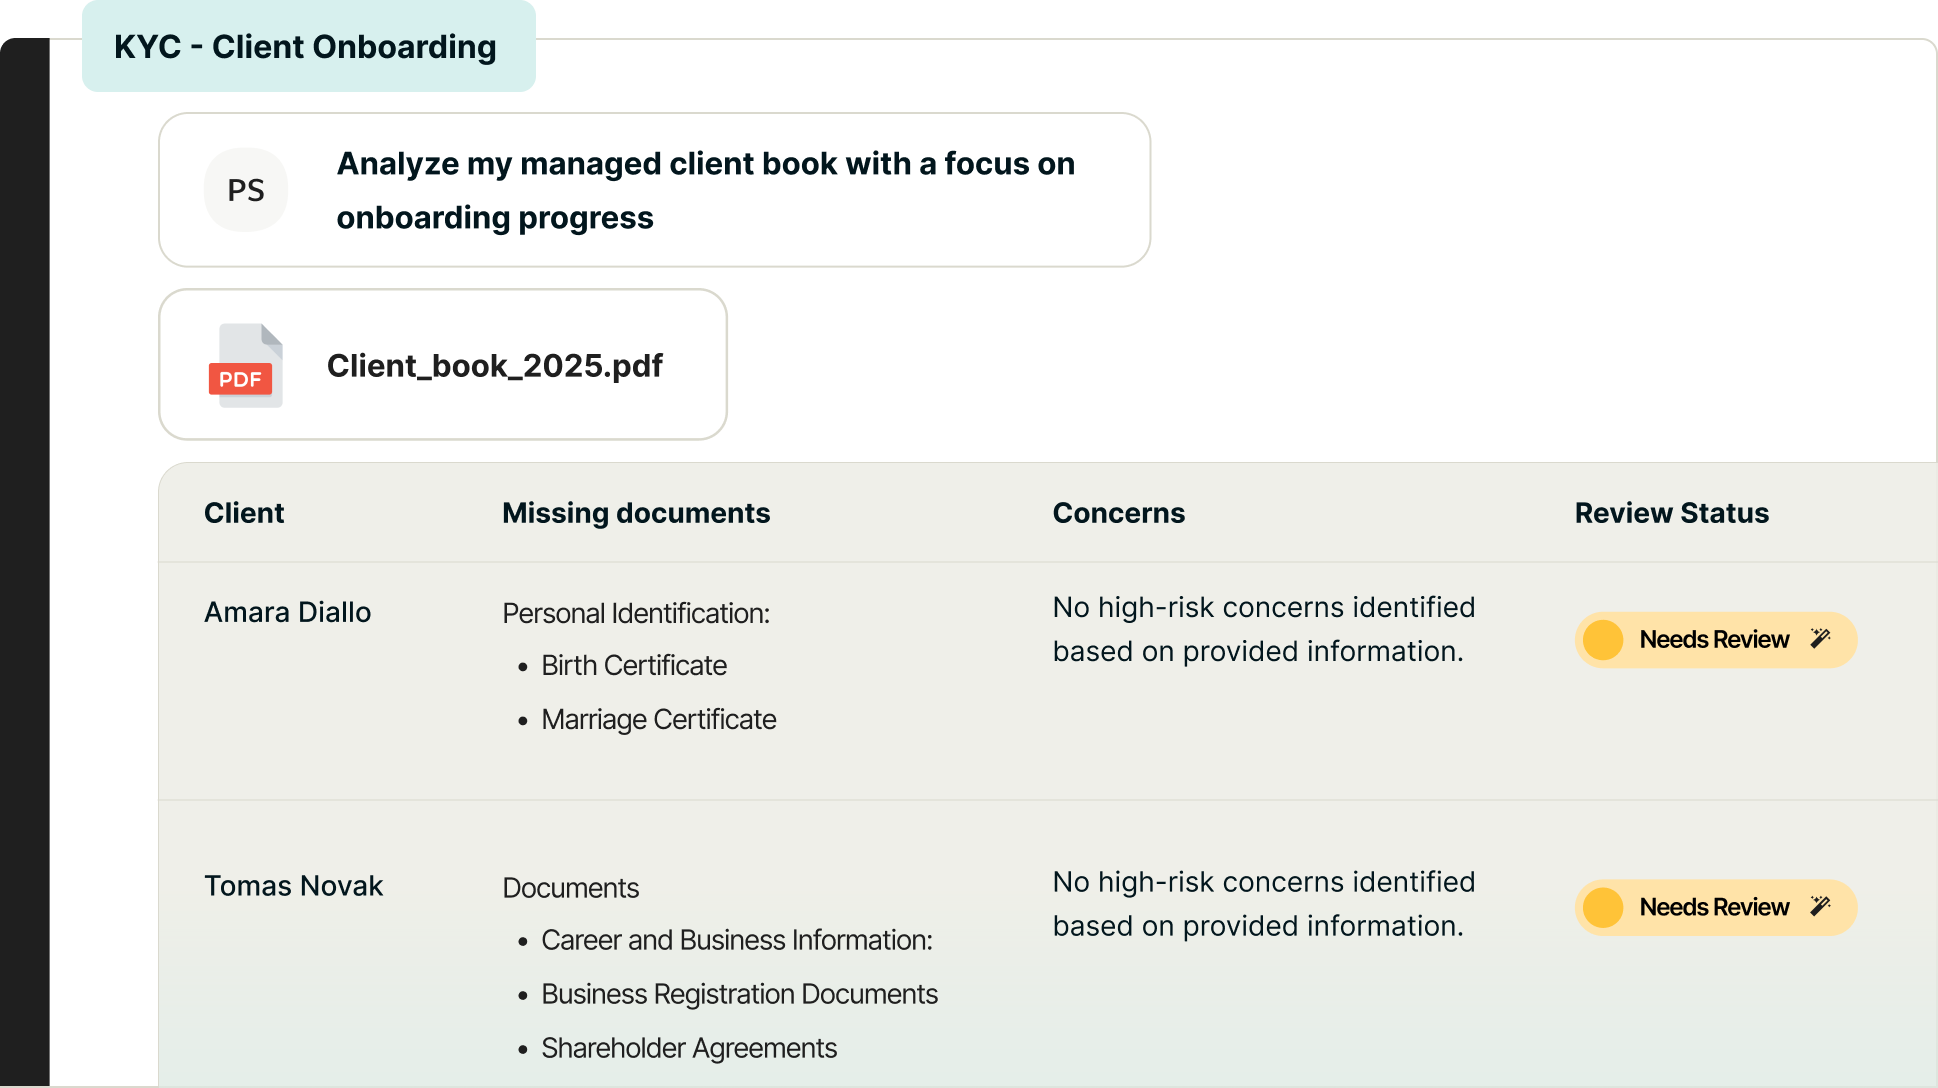Click the PS avatar on the prompt card
The height and width of the screenshot is (1088, 1938).
click(245, 189)
